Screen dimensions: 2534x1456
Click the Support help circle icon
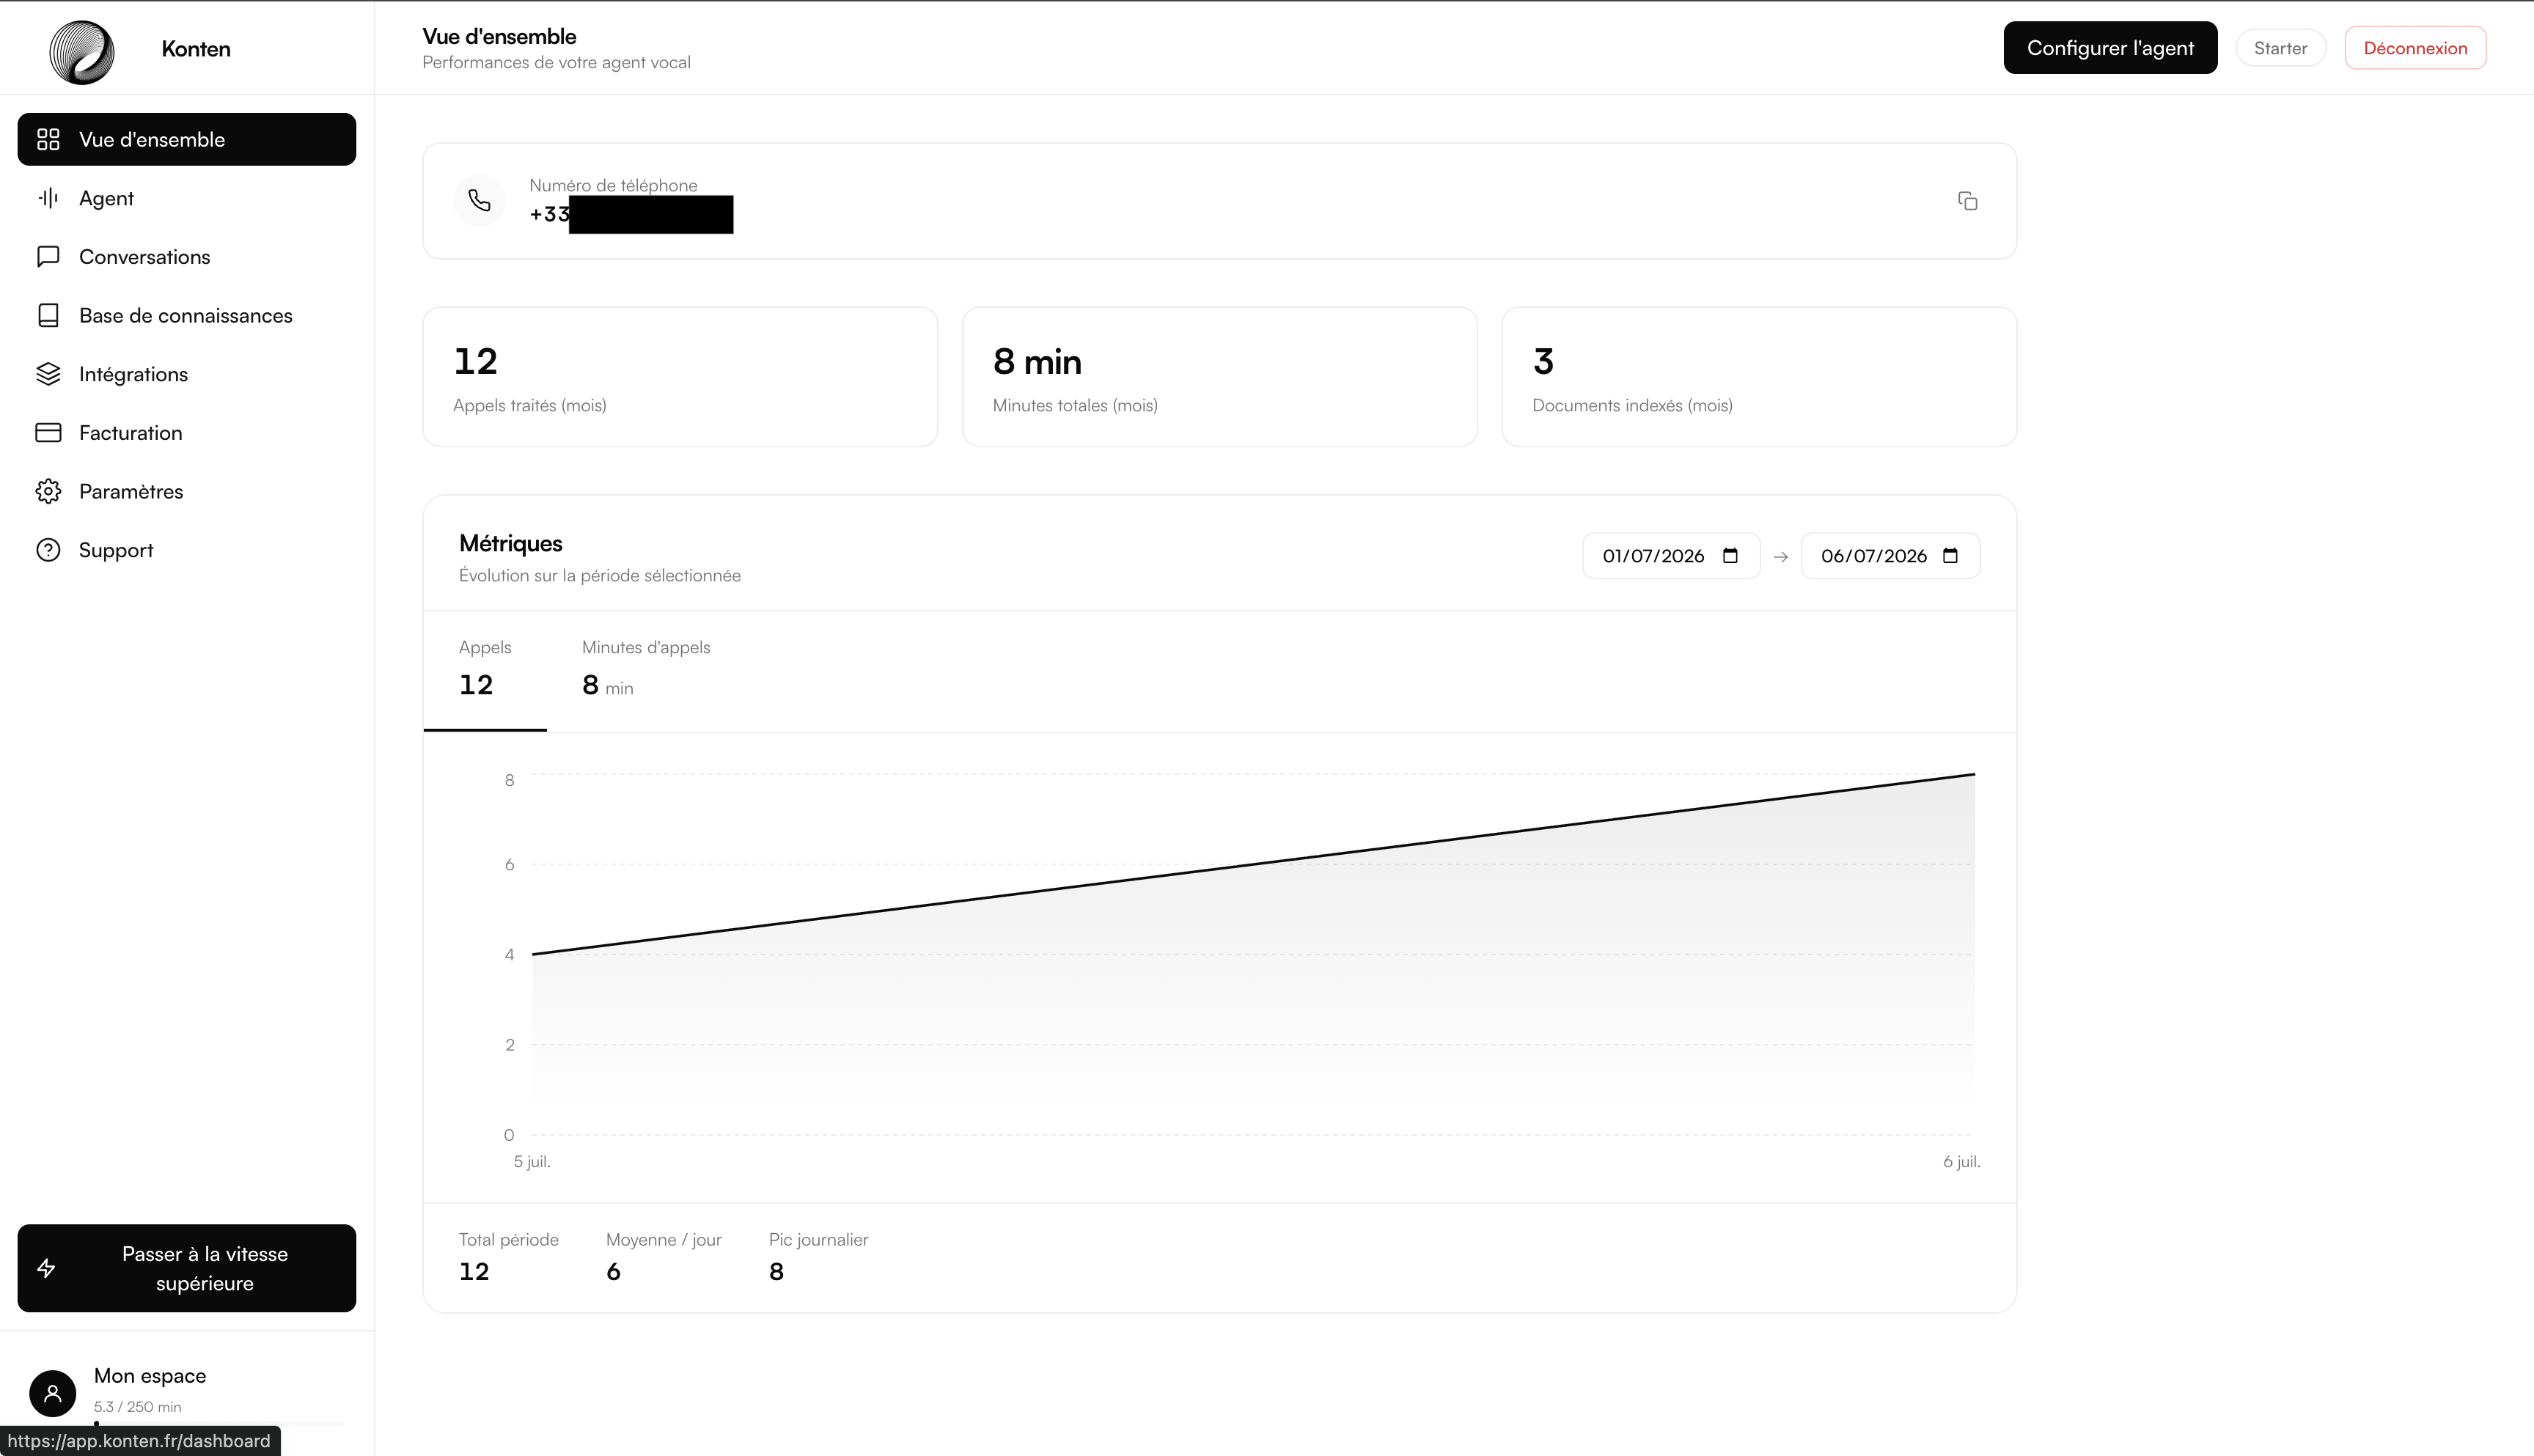(48, 550)
